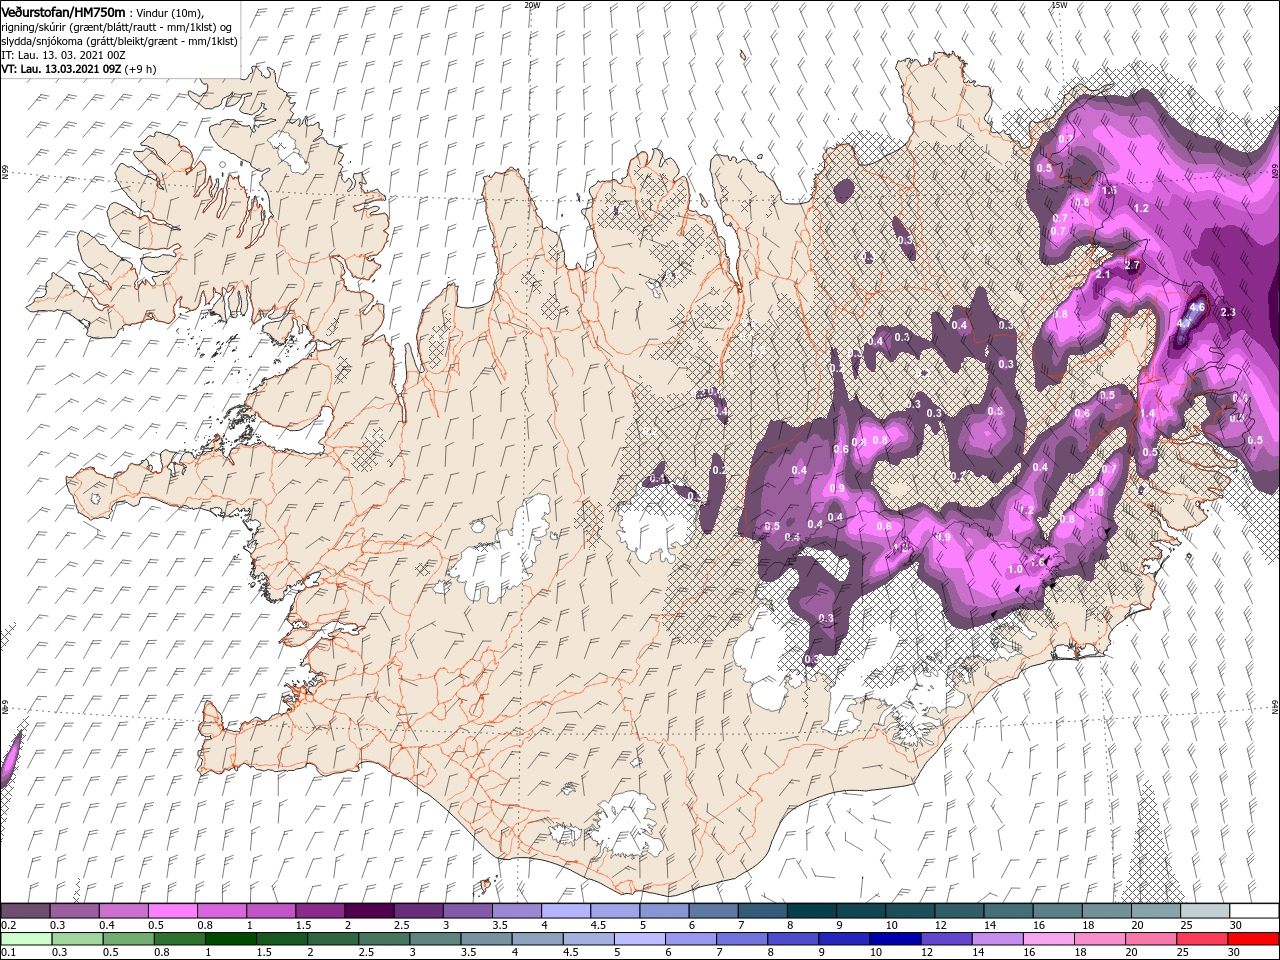Image resolution: width=1280 pixels, height=960 pixels.
Task: Click the 'rigning/skúrir' description line
Action: pos(117,27)
